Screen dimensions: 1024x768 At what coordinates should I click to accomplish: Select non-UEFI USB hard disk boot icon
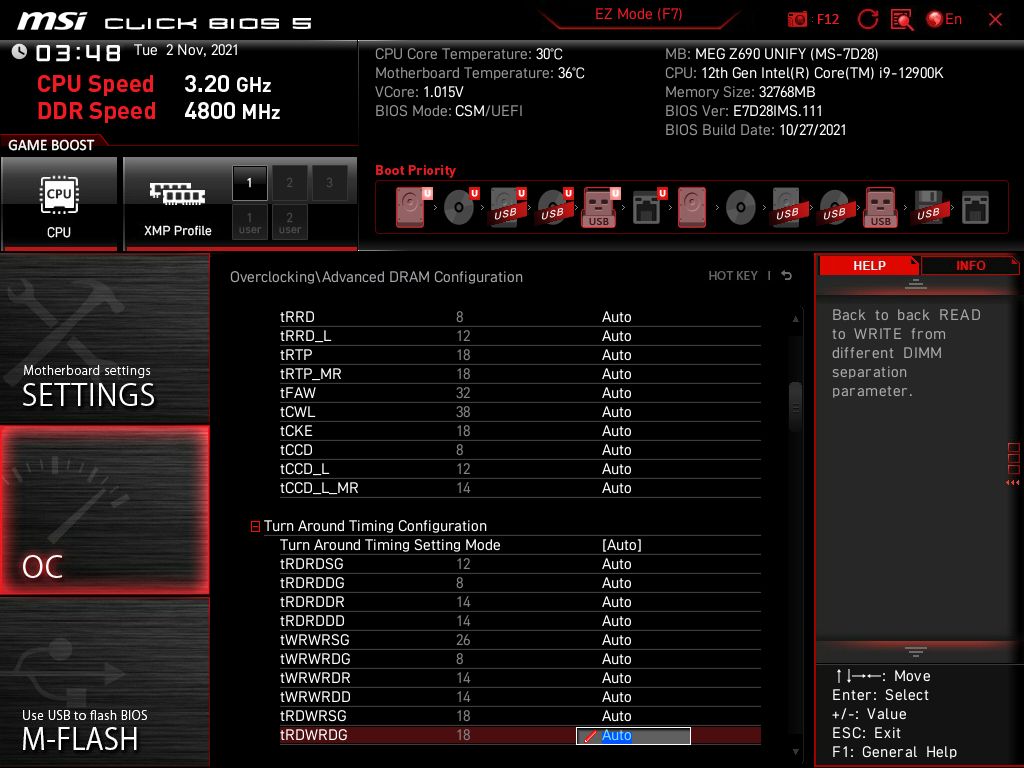(788, 207)
